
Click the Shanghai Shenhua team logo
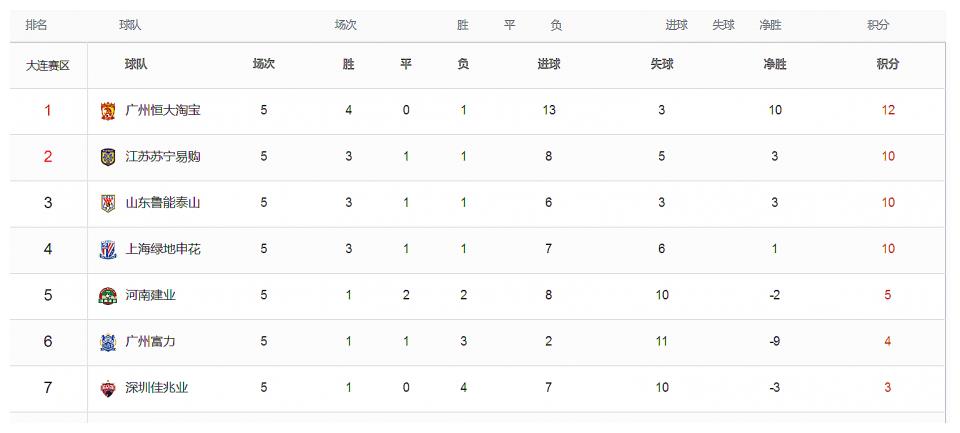(108, 250)
